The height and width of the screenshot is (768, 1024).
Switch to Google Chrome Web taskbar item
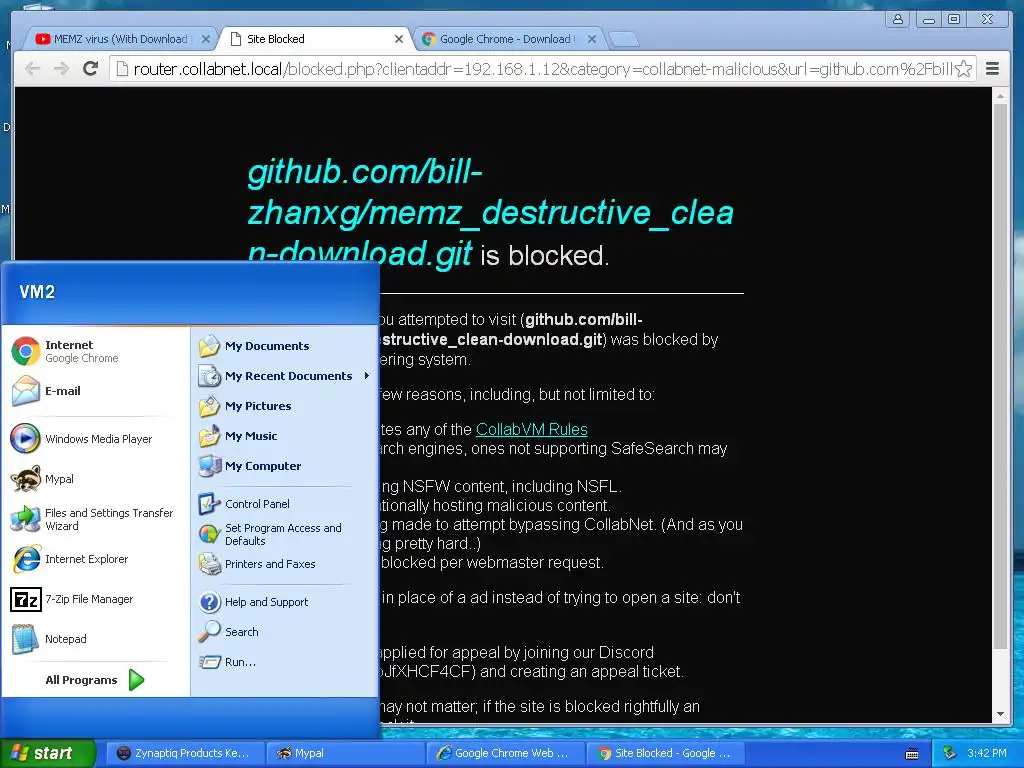pyautogui.click(x=505, y=753)
